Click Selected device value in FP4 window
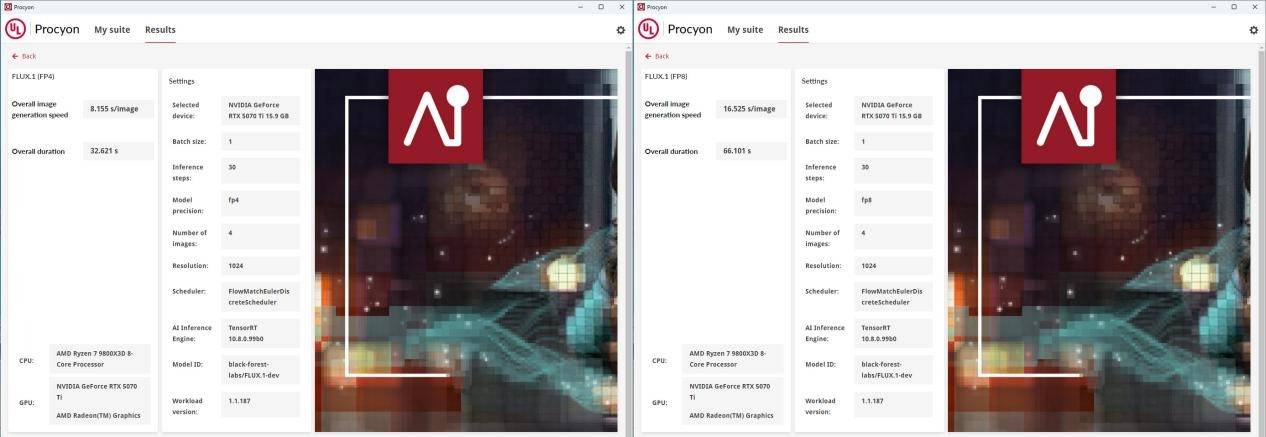1266x437 pixels. point(261,110)
